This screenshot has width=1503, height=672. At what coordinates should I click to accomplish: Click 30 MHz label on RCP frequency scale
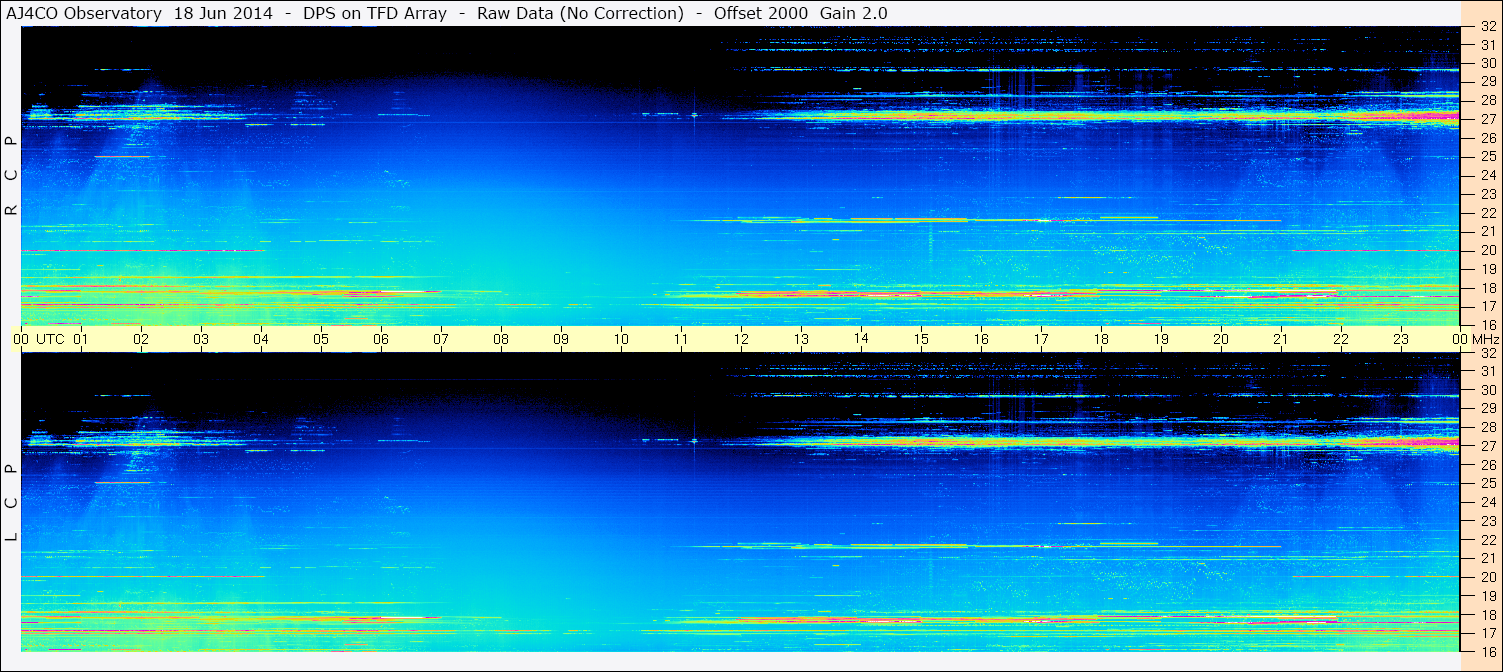pyautogui.click(x=1487, y=63)
